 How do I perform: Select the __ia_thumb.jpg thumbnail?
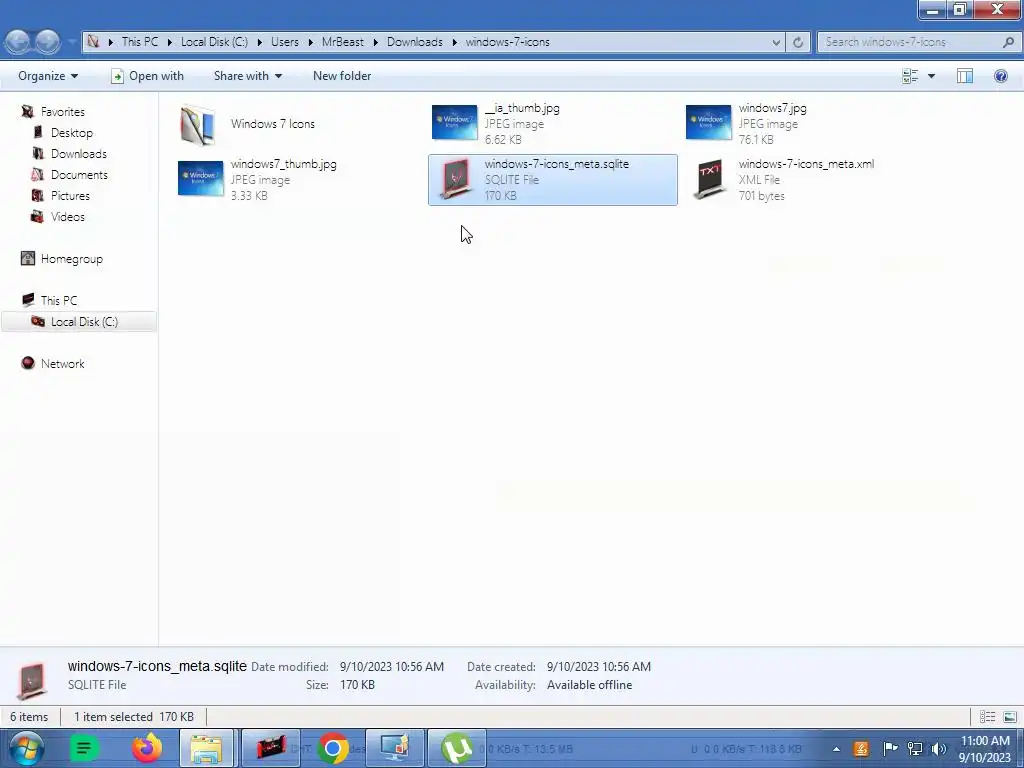pos(455,122)
